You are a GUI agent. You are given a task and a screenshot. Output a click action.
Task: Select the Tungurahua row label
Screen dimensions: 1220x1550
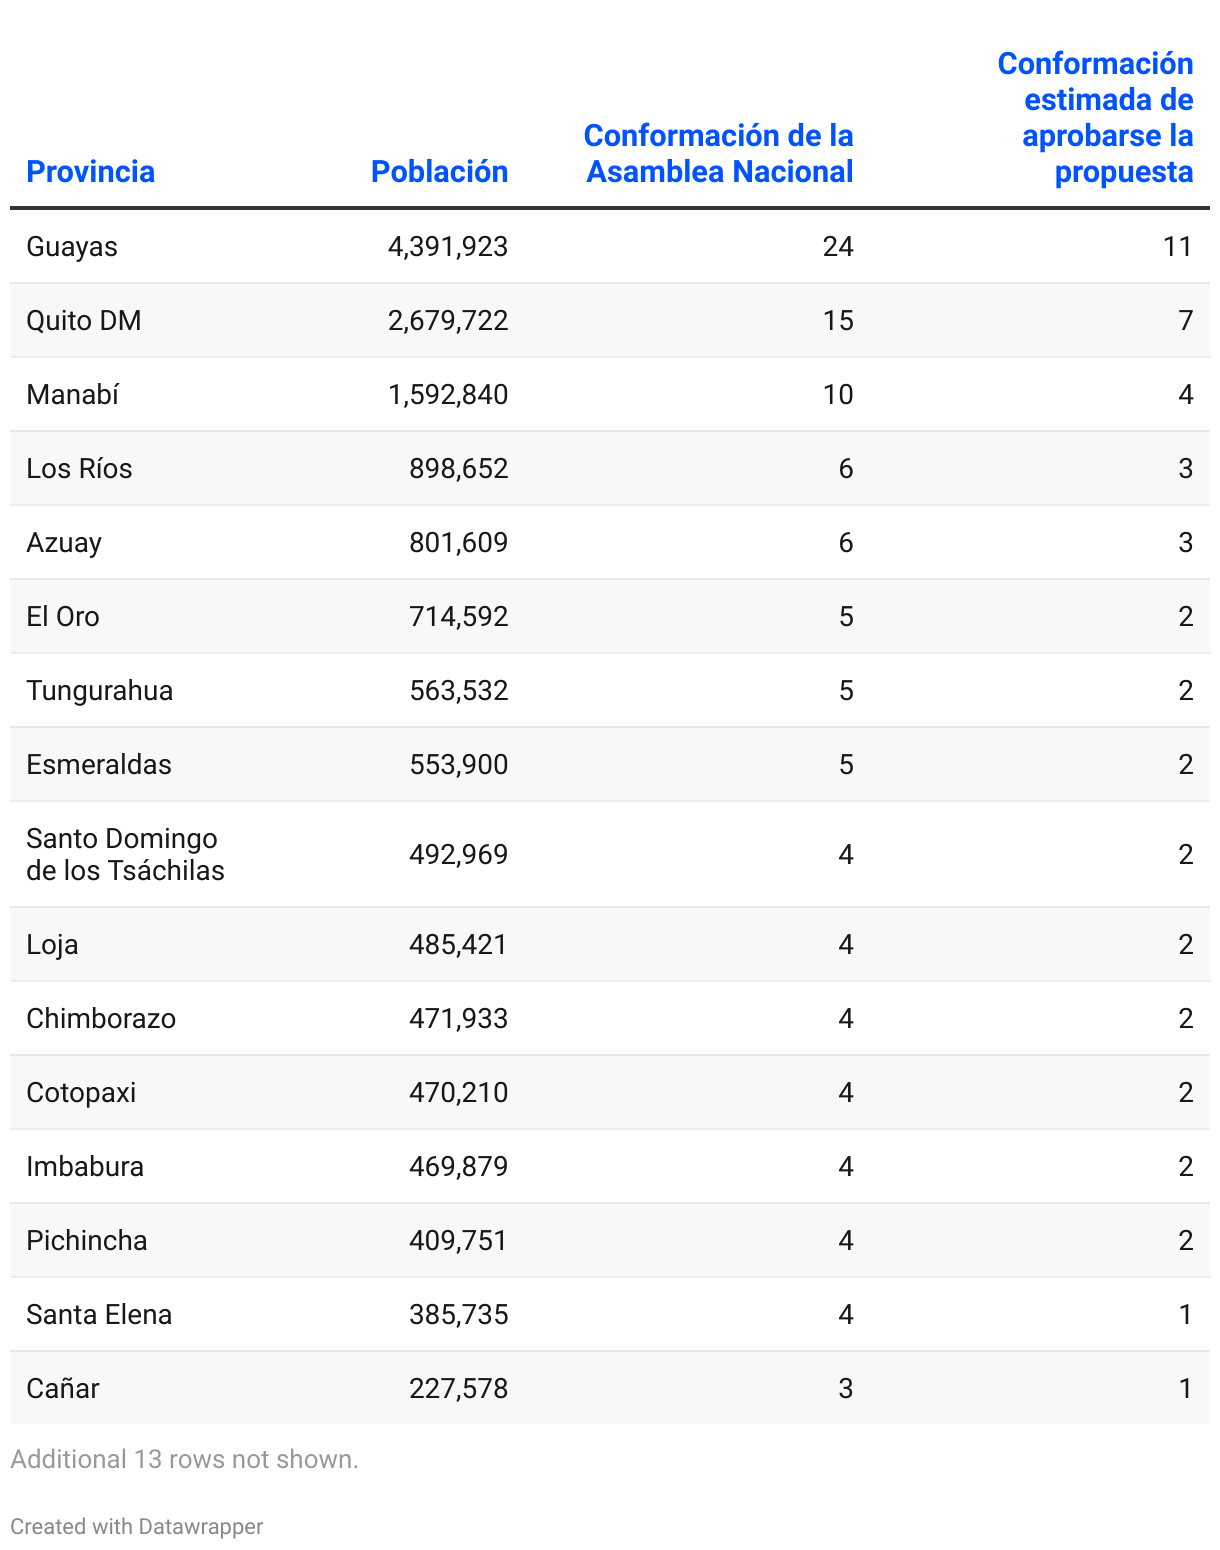click(100, 691)
